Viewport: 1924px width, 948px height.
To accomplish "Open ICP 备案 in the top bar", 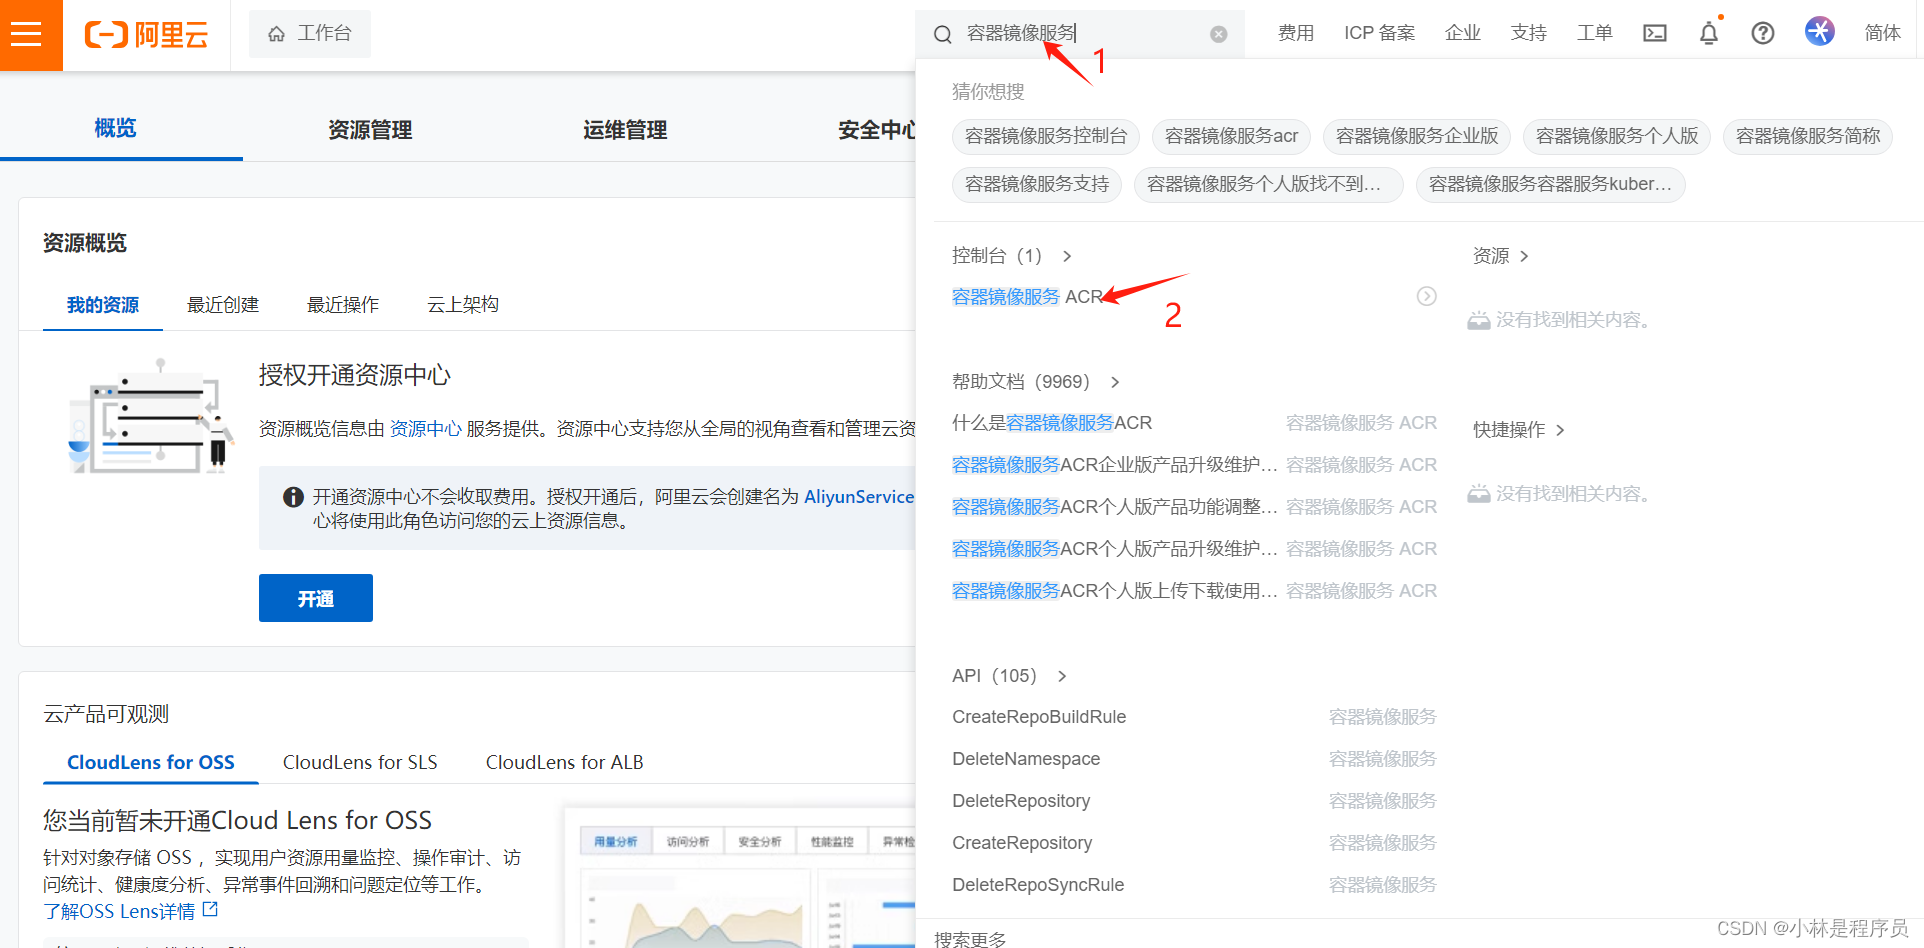I will 1379,33.
